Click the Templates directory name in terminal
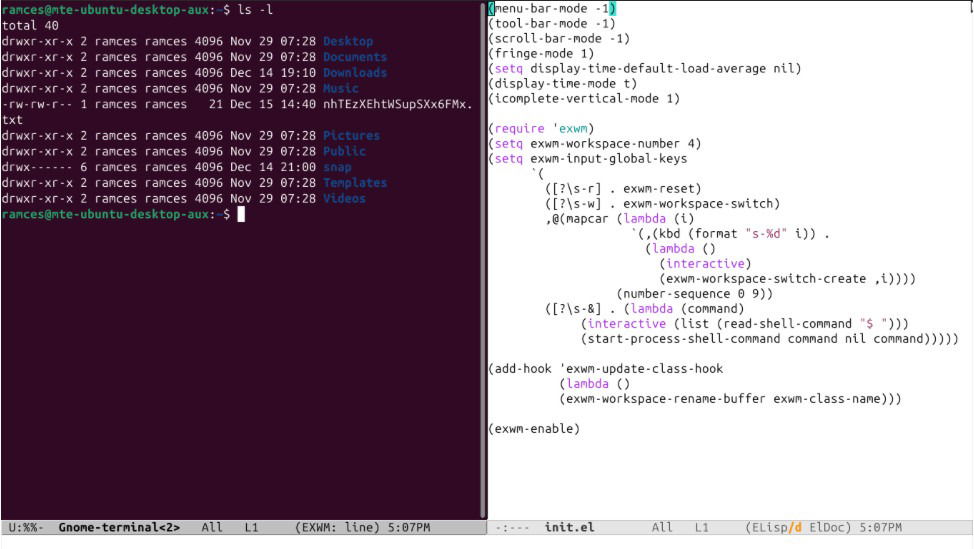Screen dimensions: 974x549 pos(355,183)
